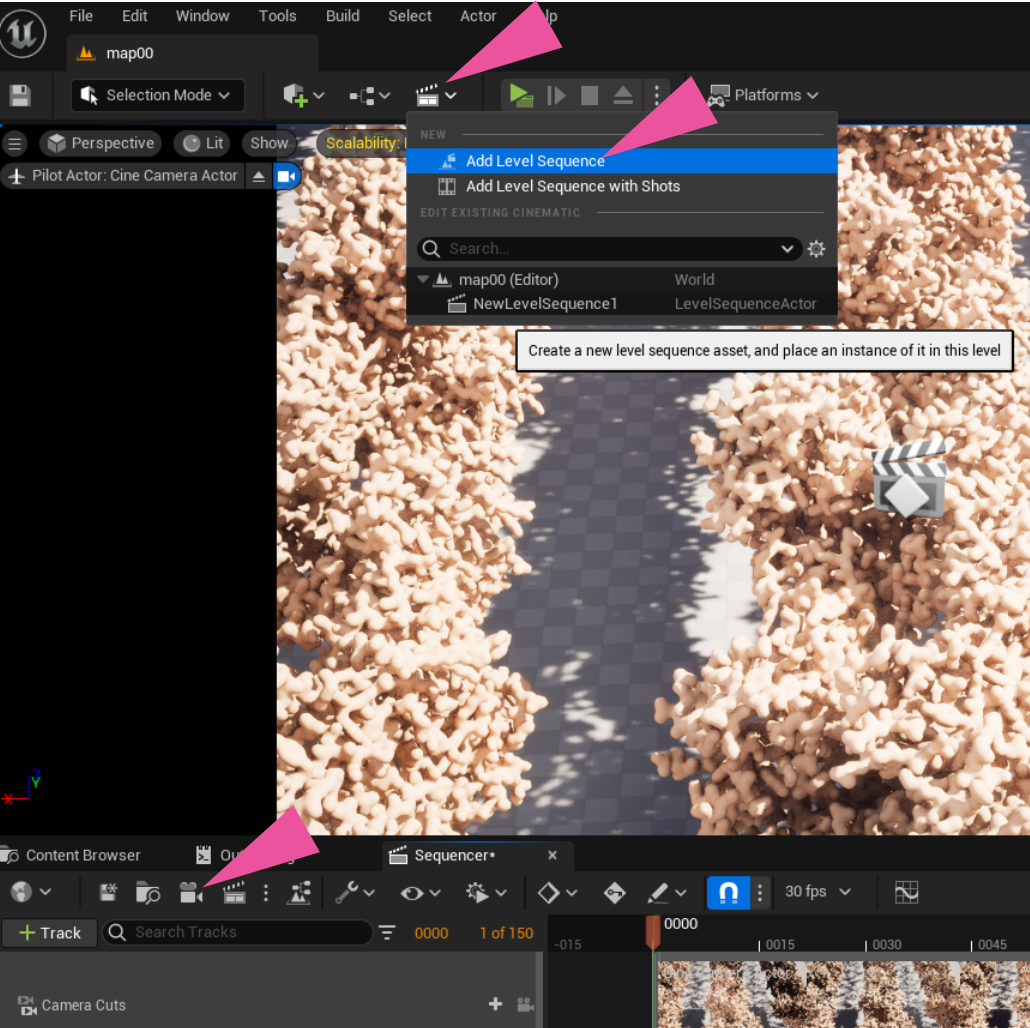
Task: Open the Selection Mode dropdown
Action: pyautogui.click(x=158, y=95)
